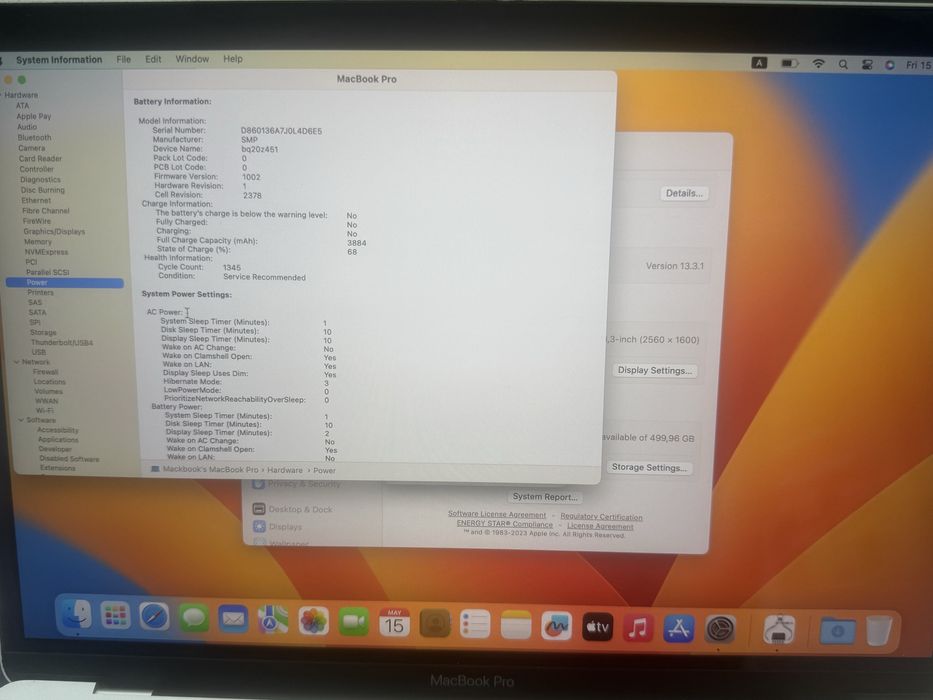Screen dimensions: 933x700
Task: Open Reminders app in dock
Action: click(475, 625)
